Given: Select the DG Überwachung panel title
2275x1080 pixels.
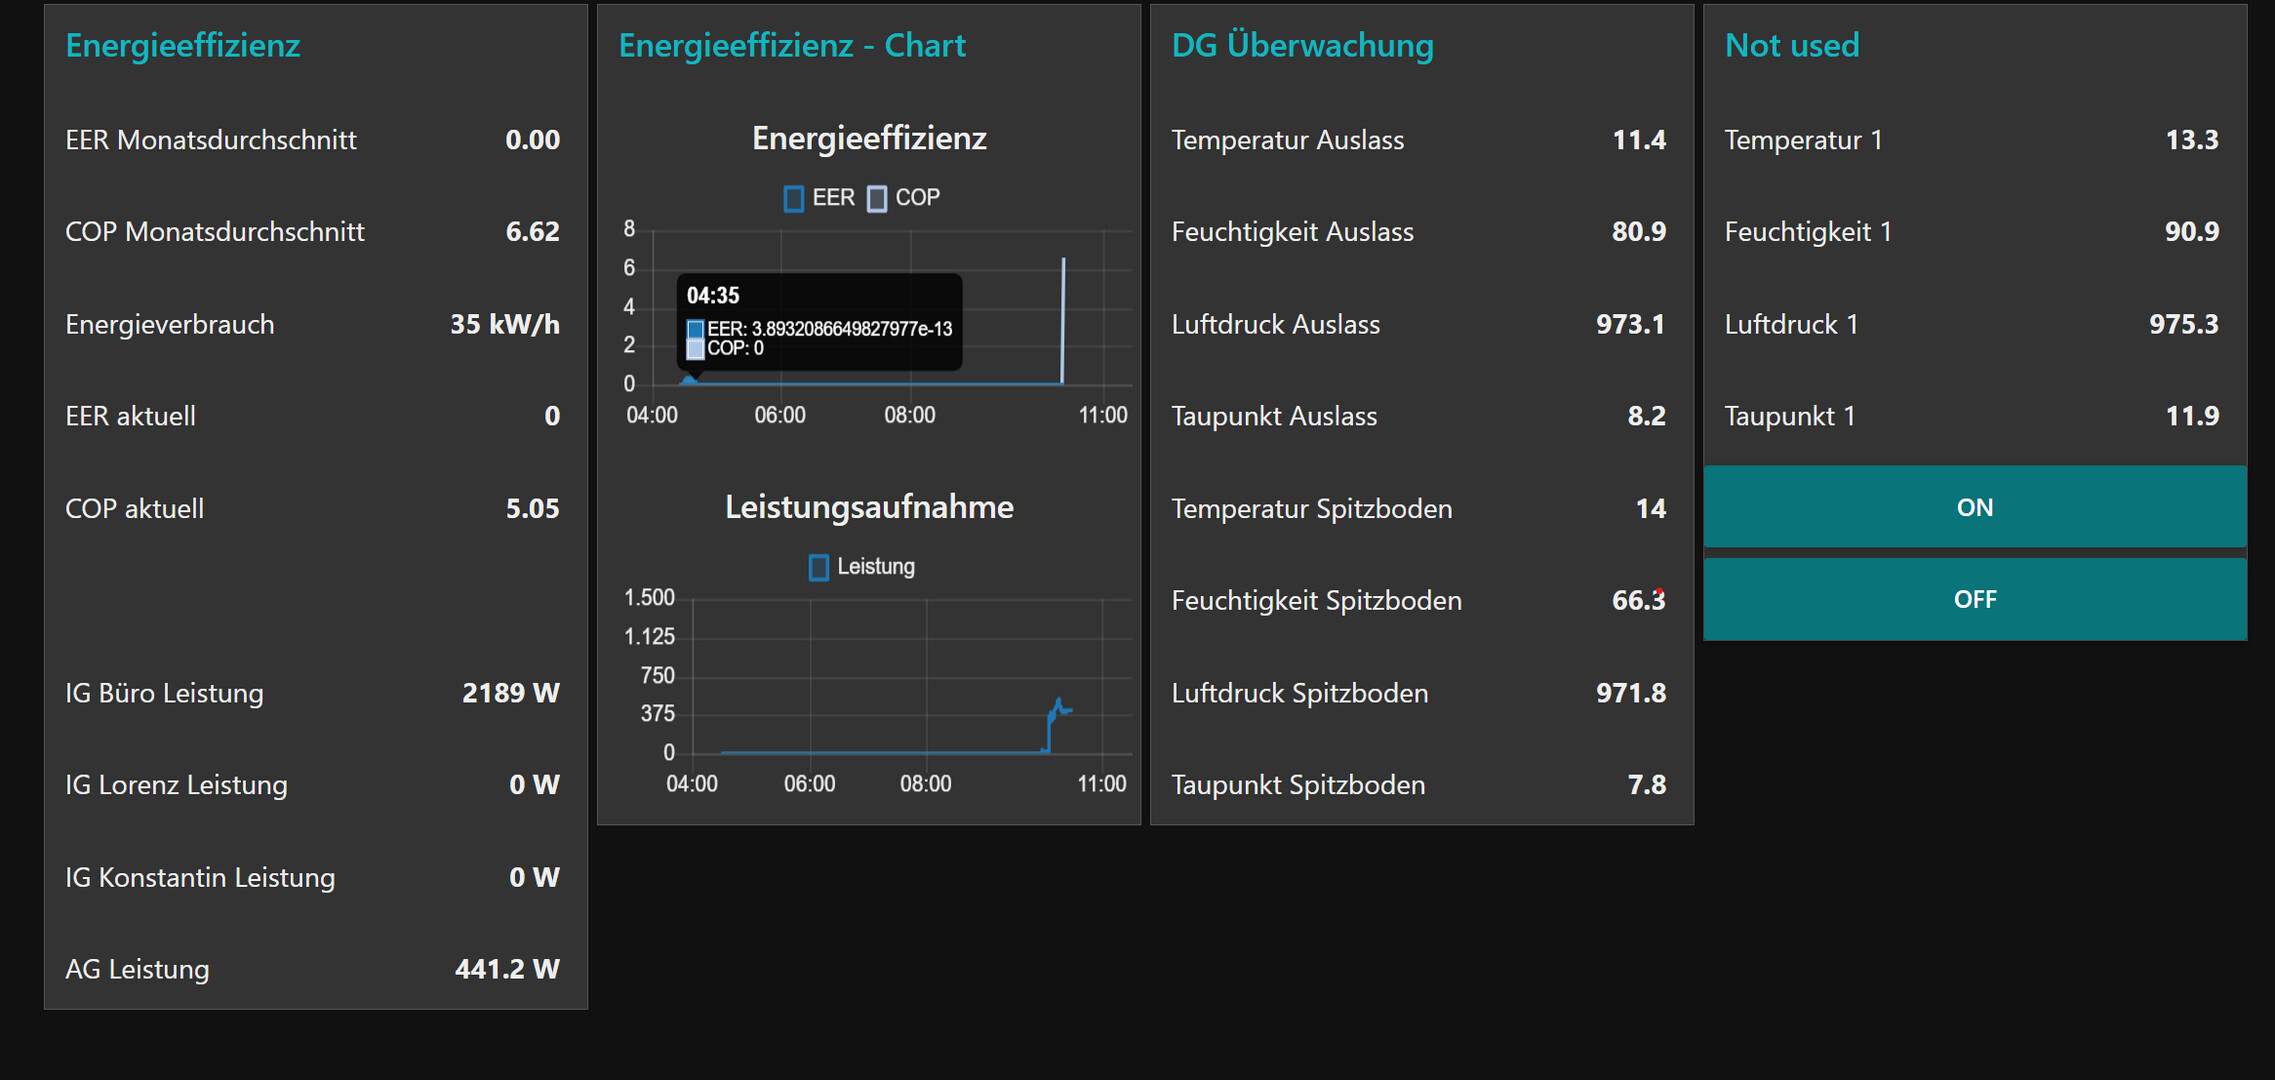Looking at the screenshot, I should 1302,46.
